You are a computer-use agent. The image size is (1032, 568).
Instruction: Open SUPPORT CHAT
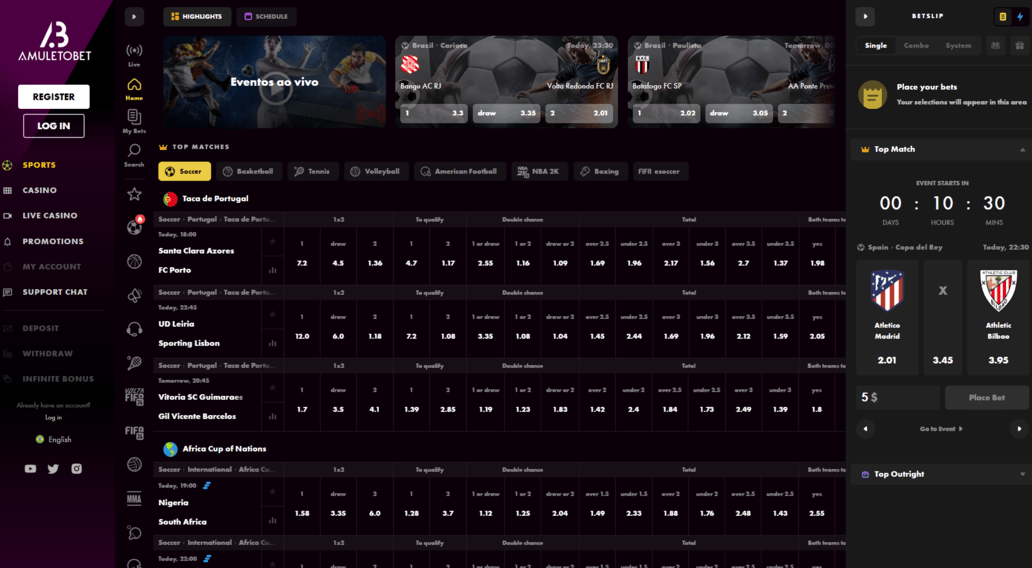coord(55,292)
